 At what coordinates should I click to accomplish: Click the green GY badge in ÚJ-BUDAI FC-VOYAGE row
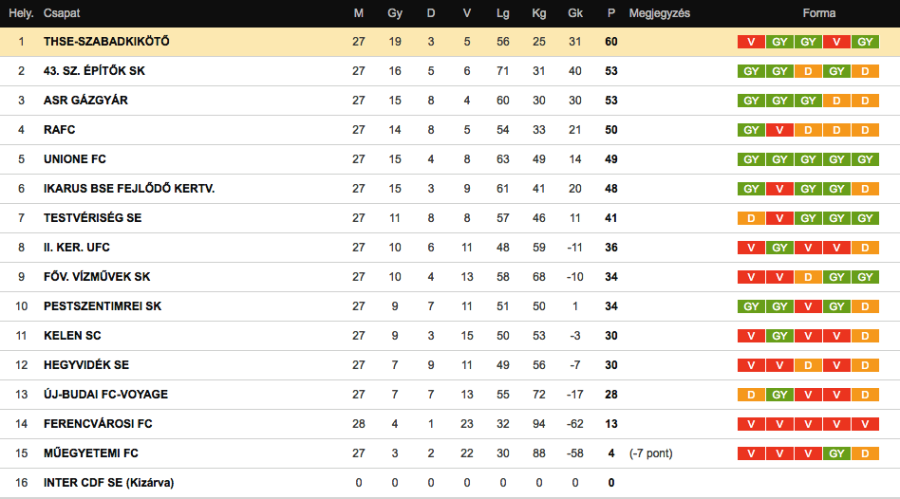[x=779, y=395]
